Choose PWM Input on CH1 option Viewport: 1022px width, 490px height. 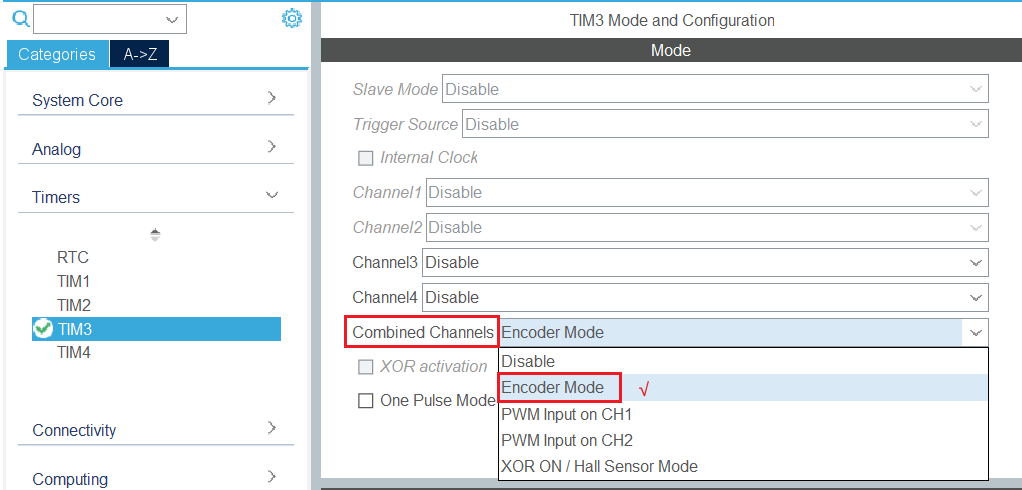567,414
